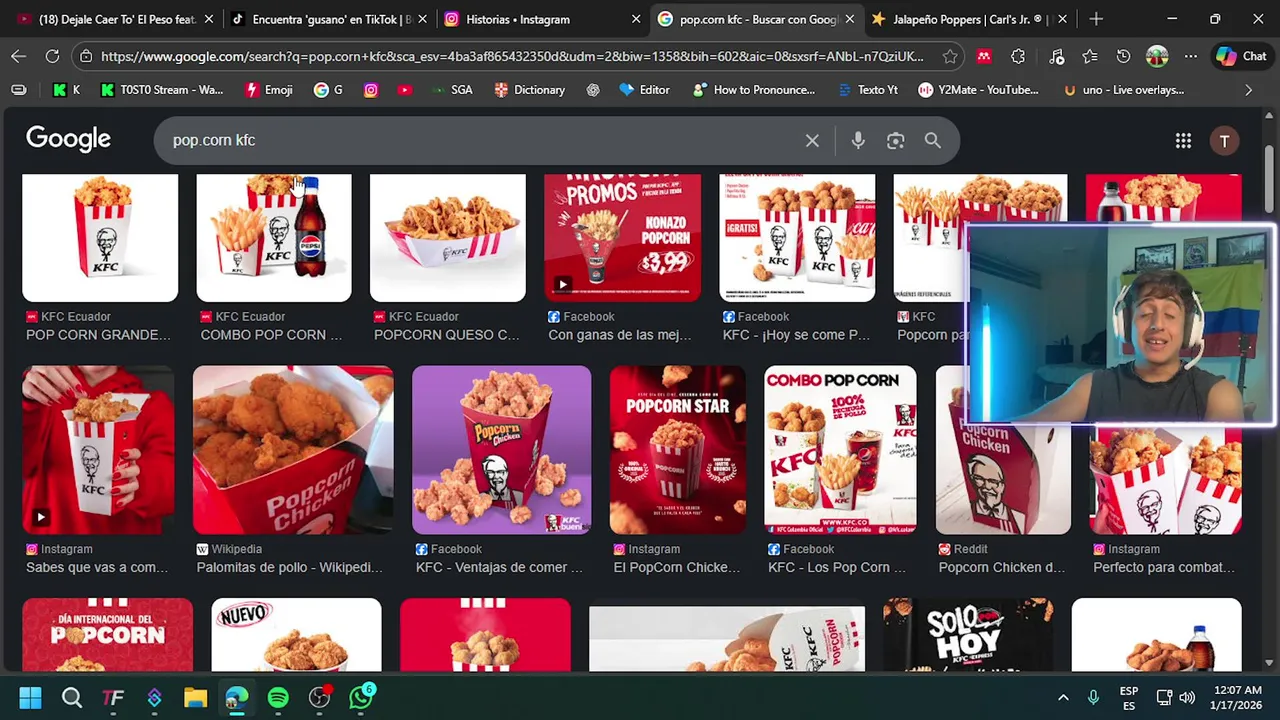Start voice search with microphone icon

pos(858,141)
